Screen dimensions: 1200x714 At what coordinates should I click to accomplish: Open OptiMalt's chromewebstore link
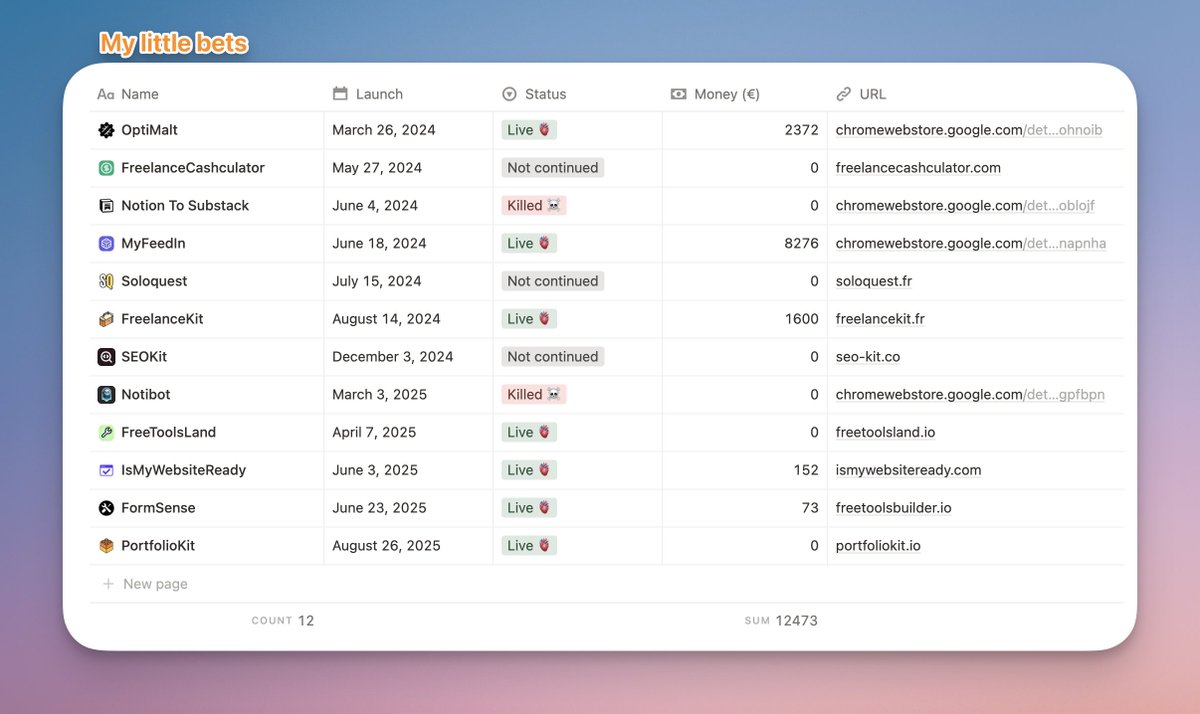969,130
